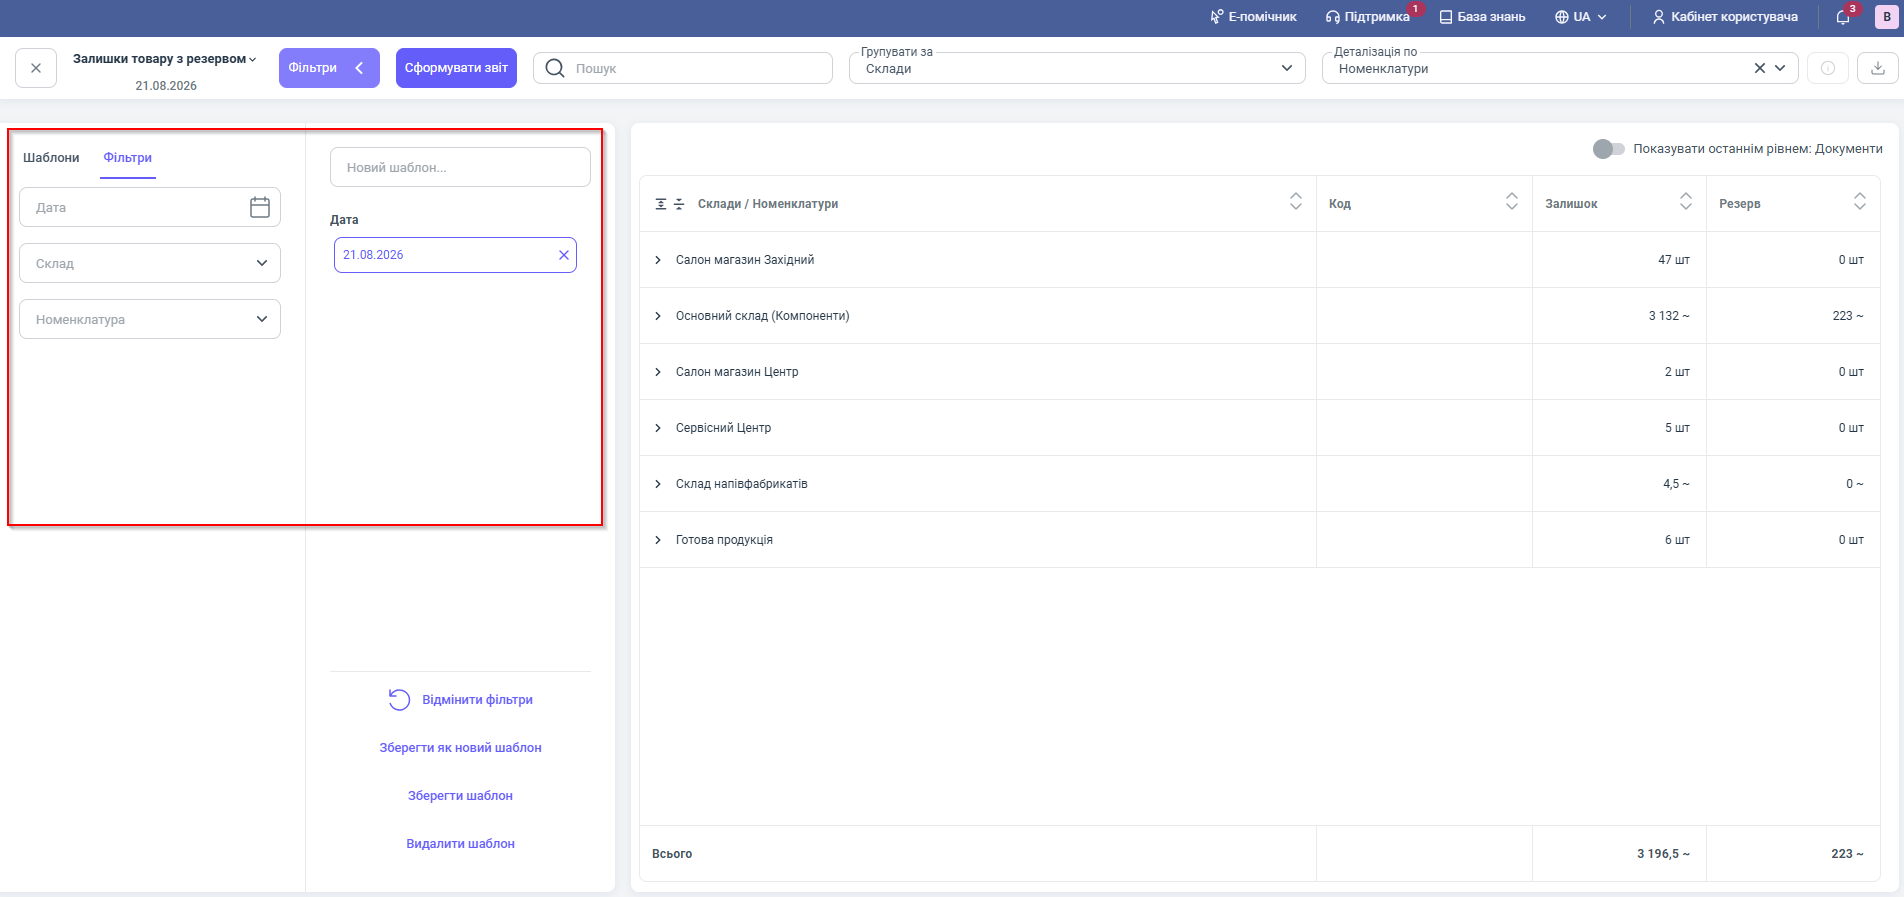Switch to the Шаблони tab

[x=51, y=158]
